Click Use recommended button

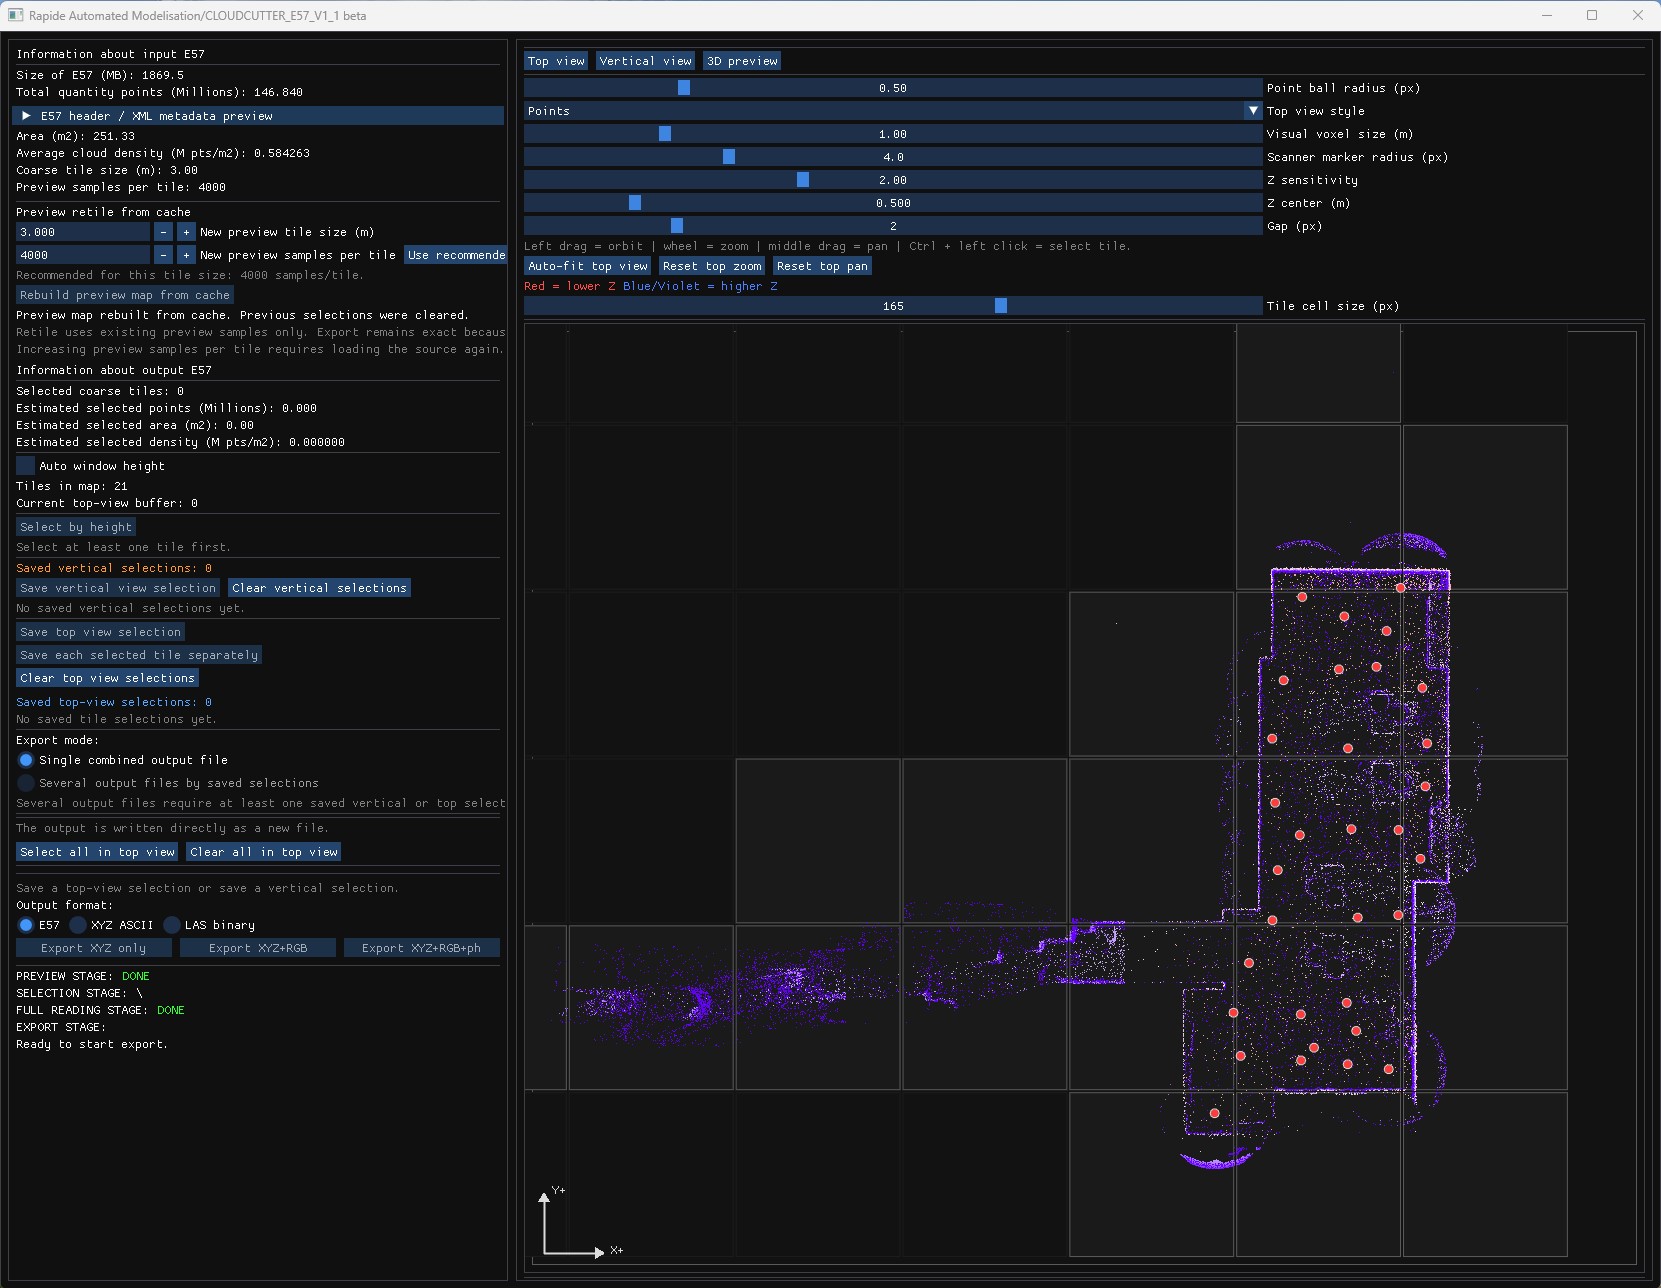455,255
